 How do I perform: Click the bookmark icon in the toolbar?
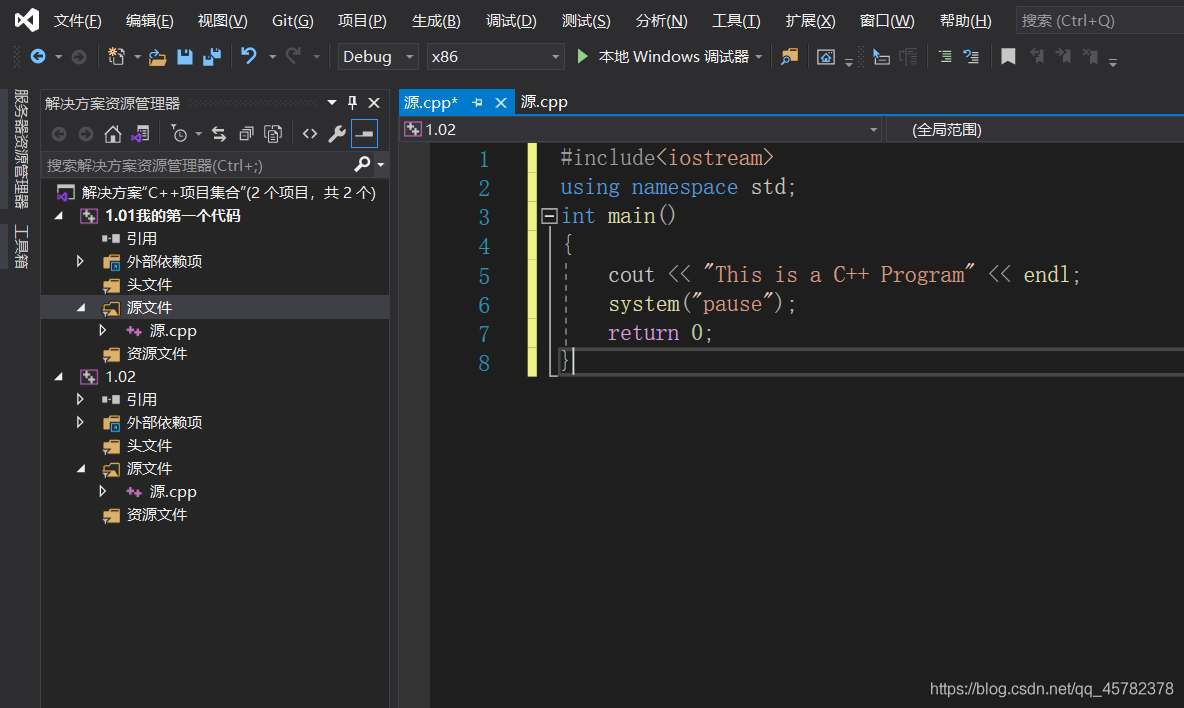(1008, 57)
